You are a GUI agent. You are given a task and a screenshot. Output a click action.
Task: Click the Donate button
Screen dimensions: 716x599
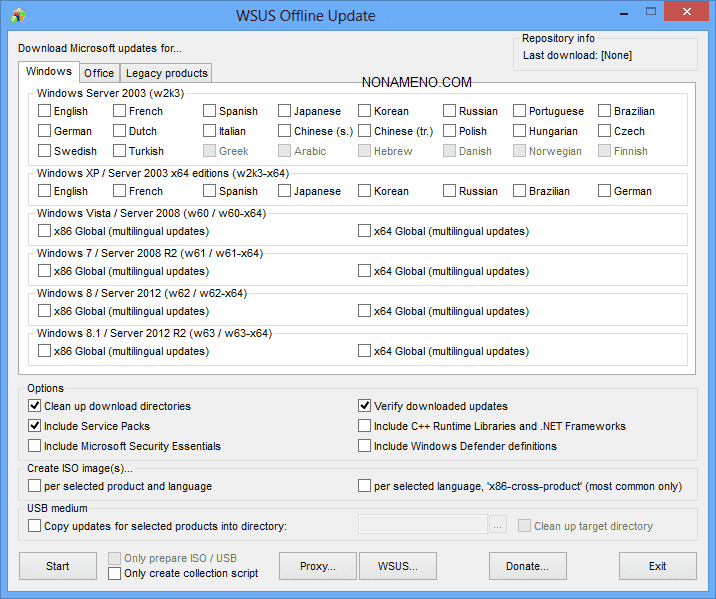[527, 566]
